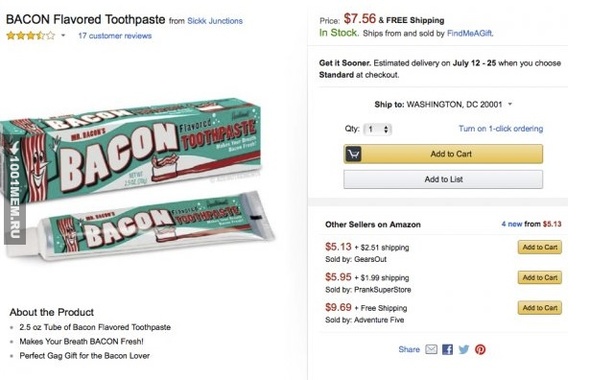The width and height of the screenshot is (590, 380).
Task: Visit the Sickk Junctions brand link
Action: 215,21
